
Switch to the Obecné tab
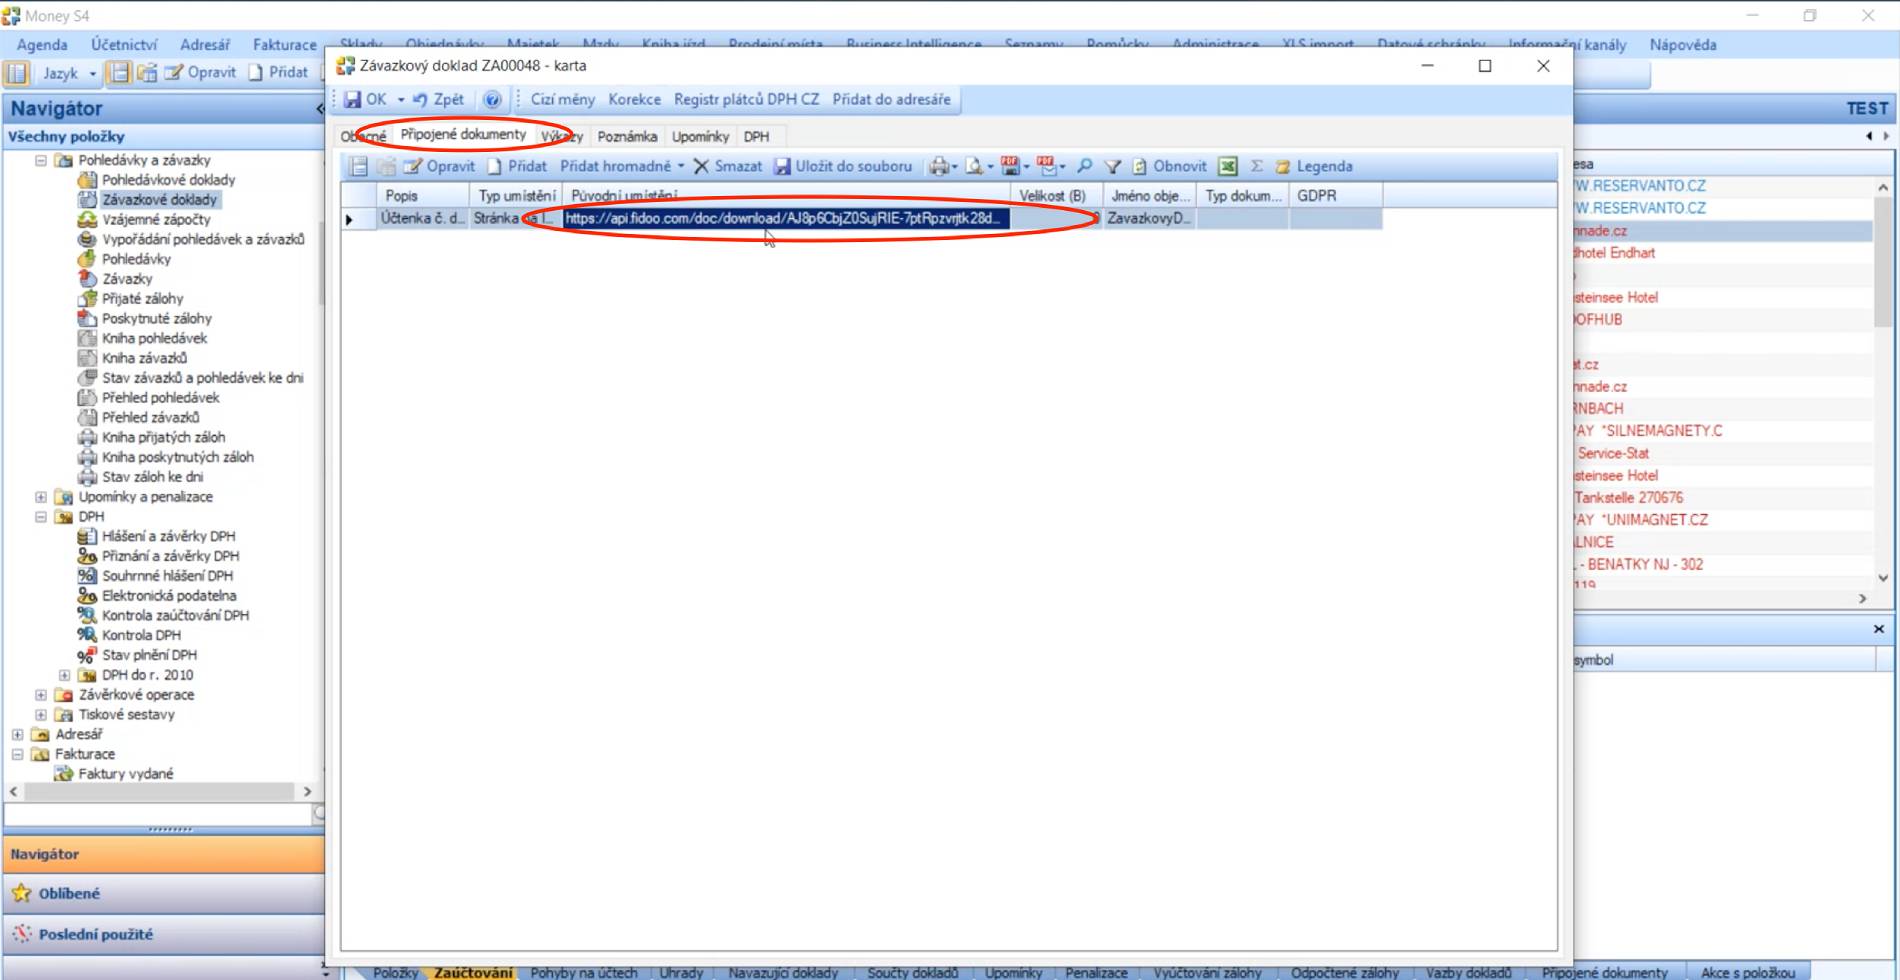point(362,136)
